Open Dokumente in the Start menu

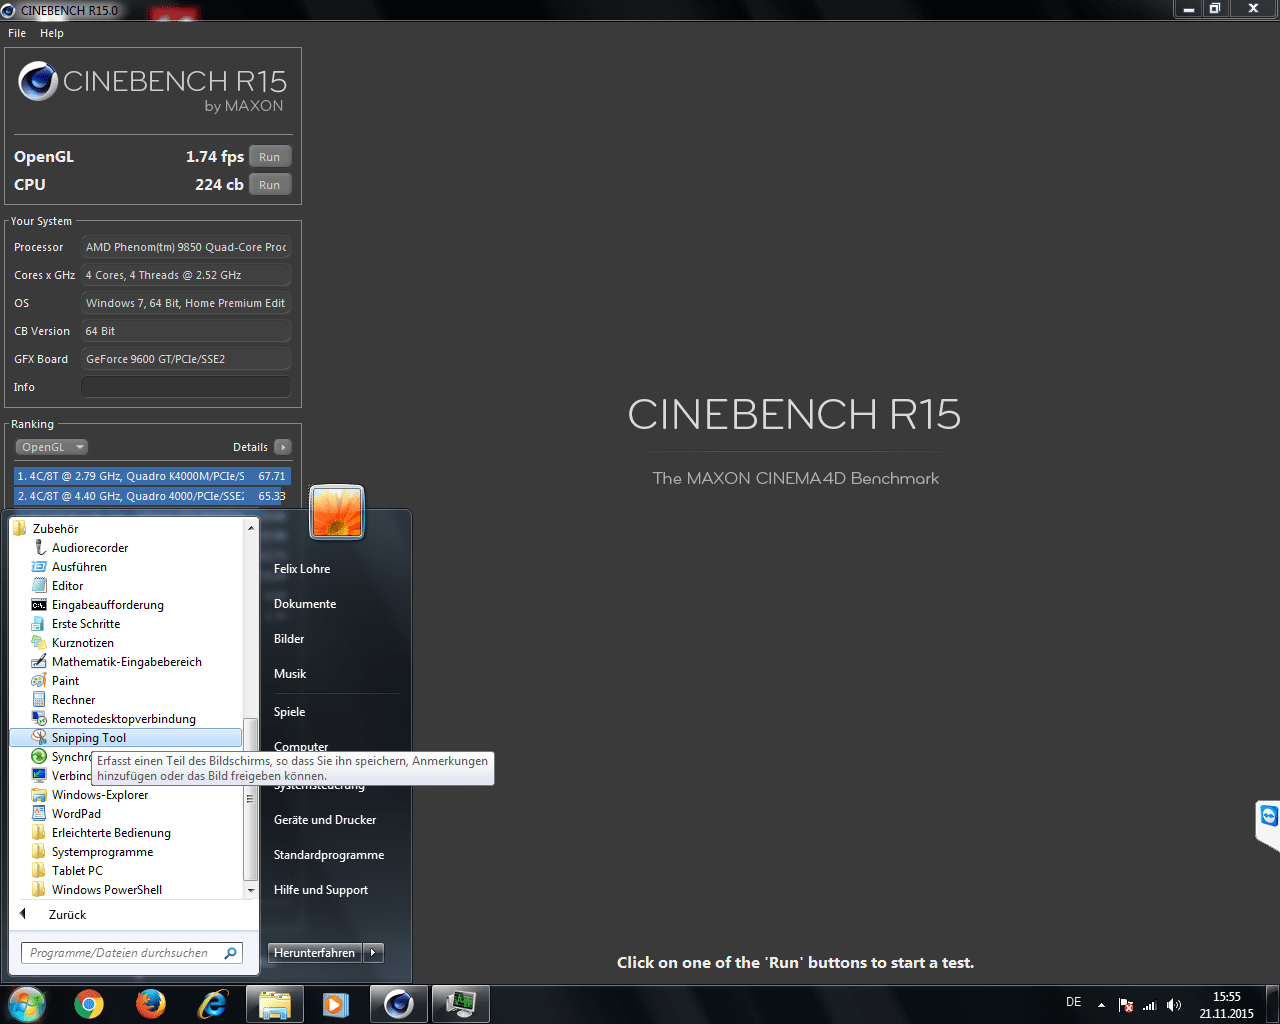point(305,604)
